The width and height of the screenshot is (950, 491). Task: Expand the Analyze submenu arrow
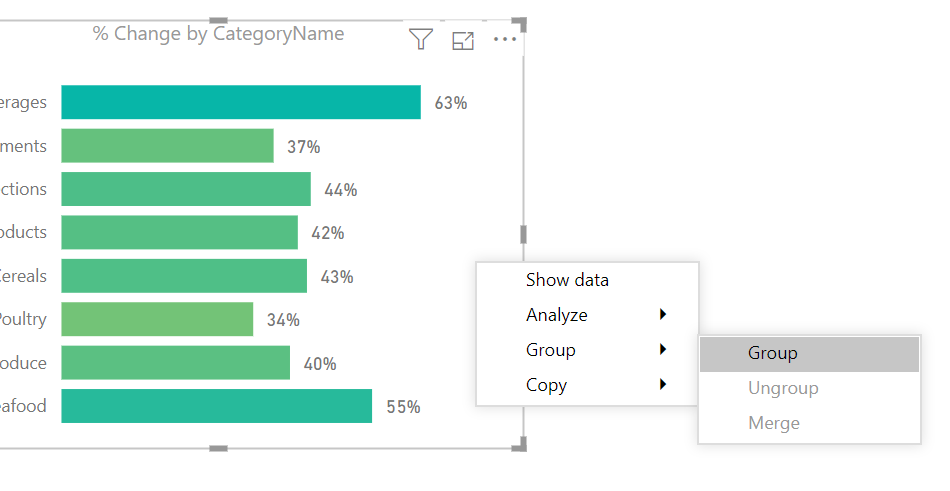pyautogui.click(x=663, y=314)
